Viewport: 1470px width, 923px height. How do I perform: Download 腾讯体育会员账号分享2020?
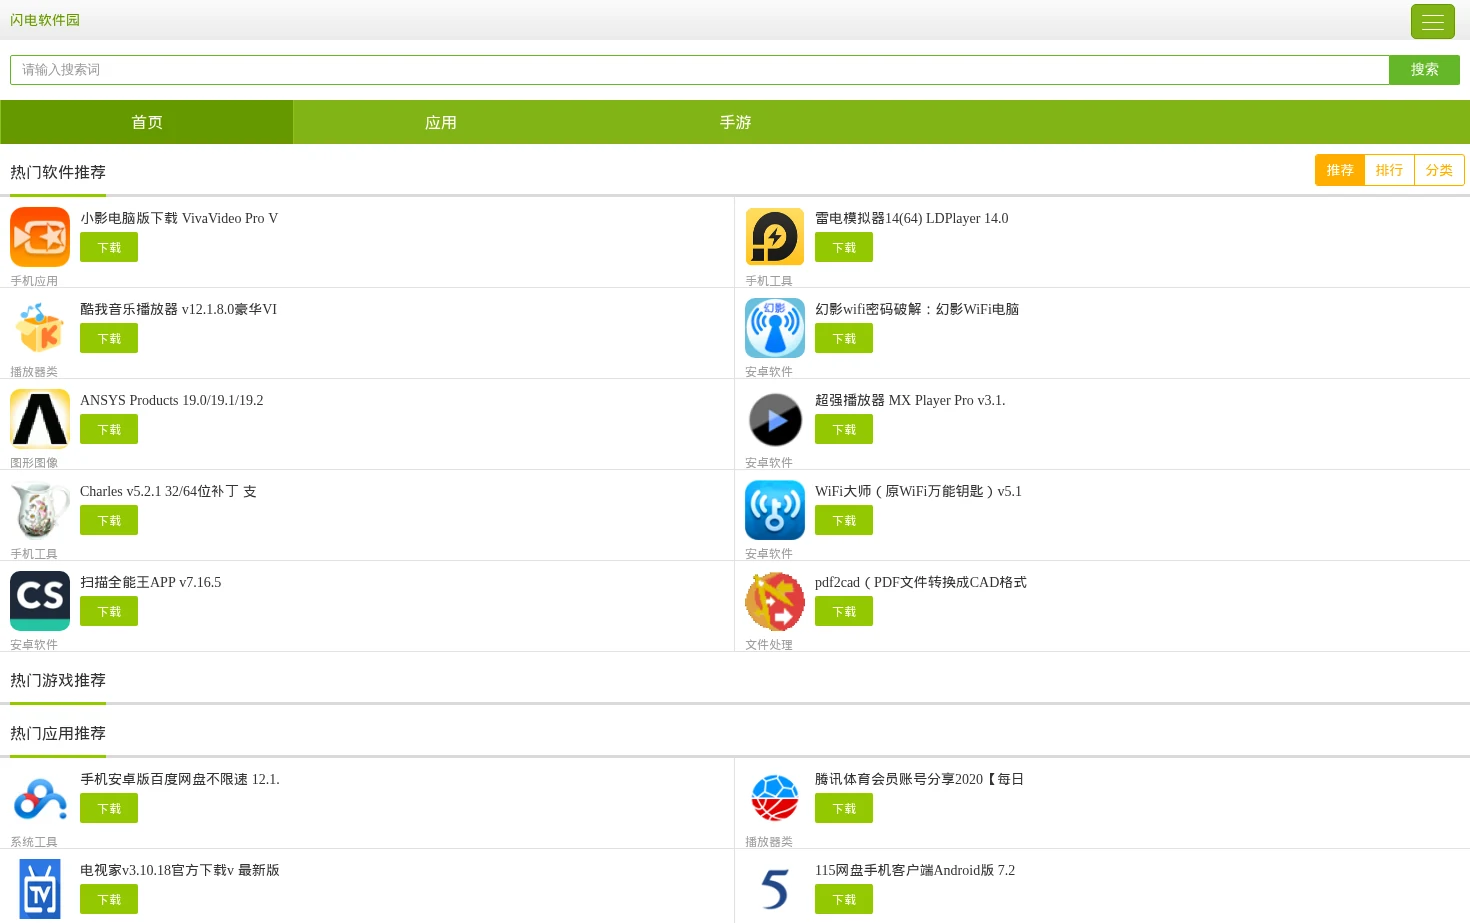tap(844, 808)
